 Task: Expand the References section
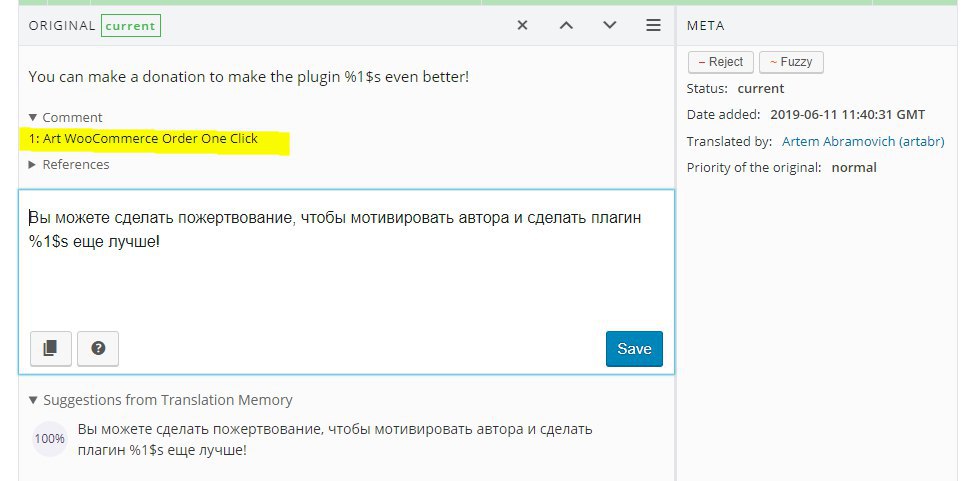(x=69, y=165)
